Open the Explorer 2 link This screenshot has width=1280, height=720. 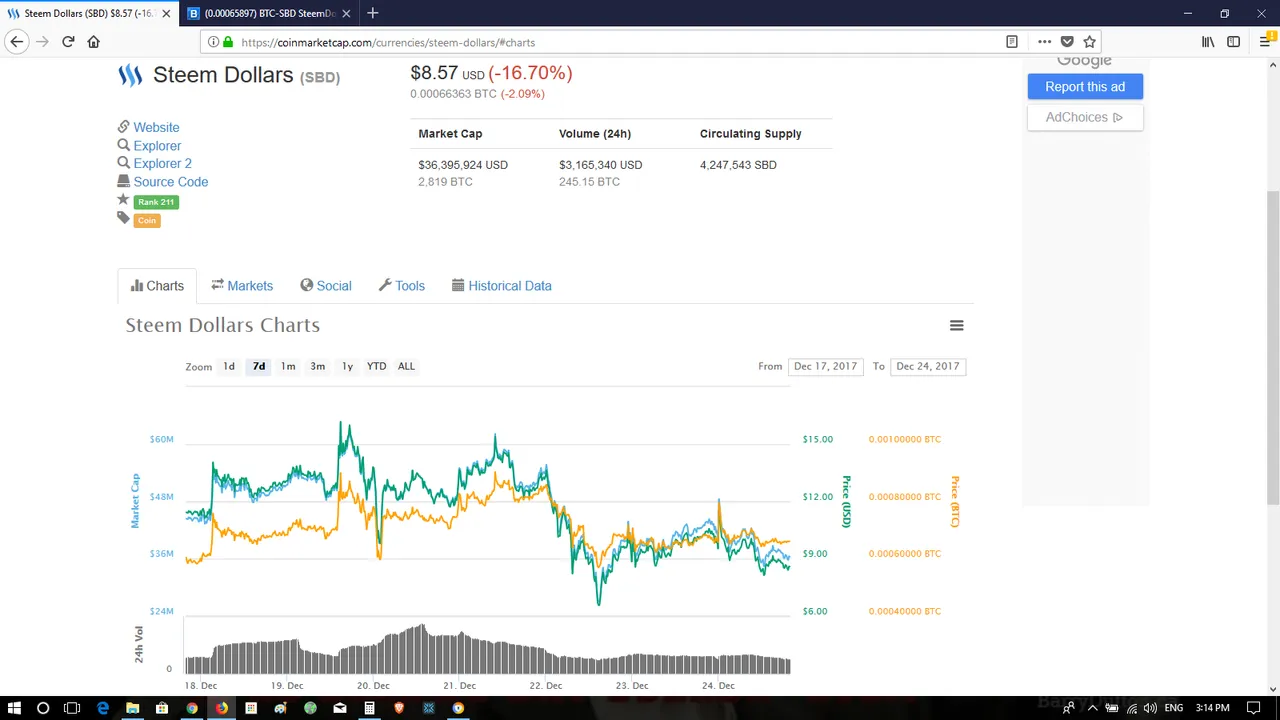tap(162, 164)
